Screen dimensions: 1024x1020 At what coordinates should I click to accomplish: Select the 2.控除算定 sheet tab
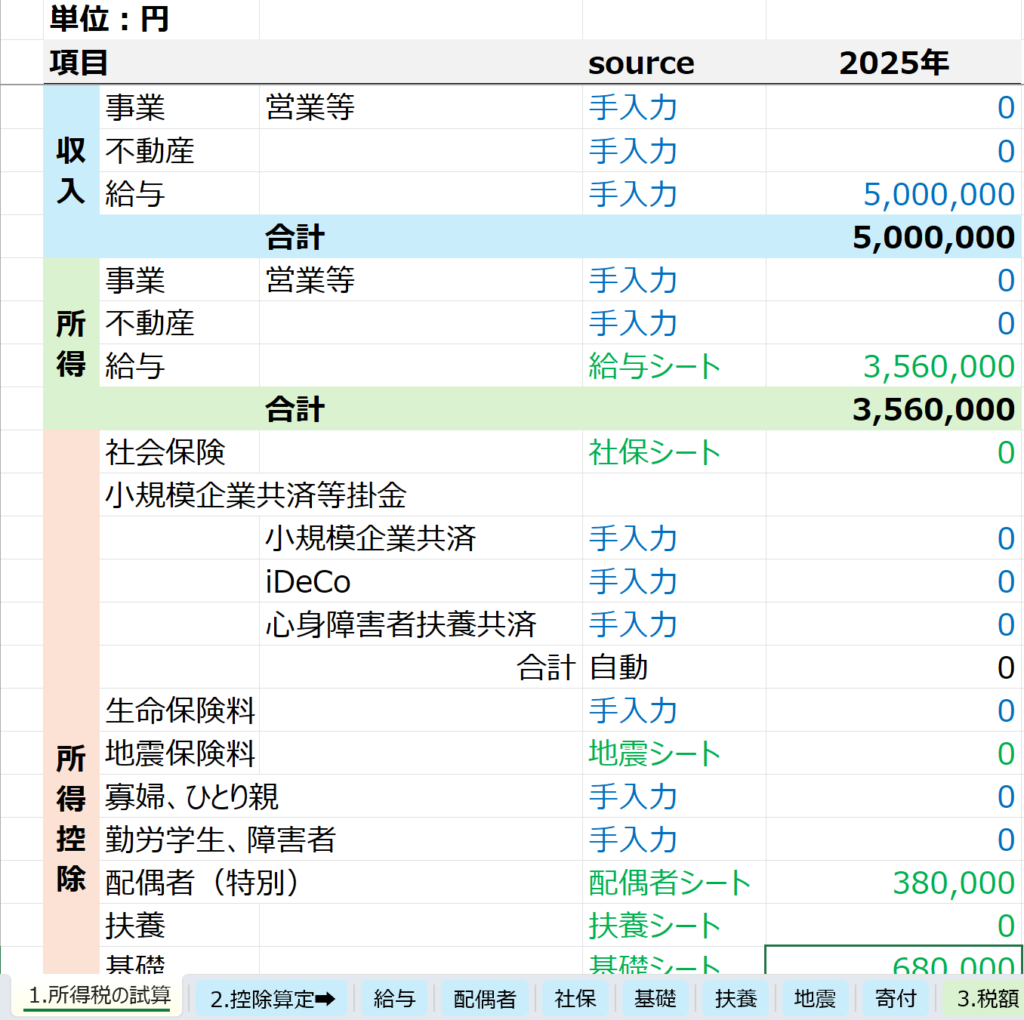click(272, 998)
